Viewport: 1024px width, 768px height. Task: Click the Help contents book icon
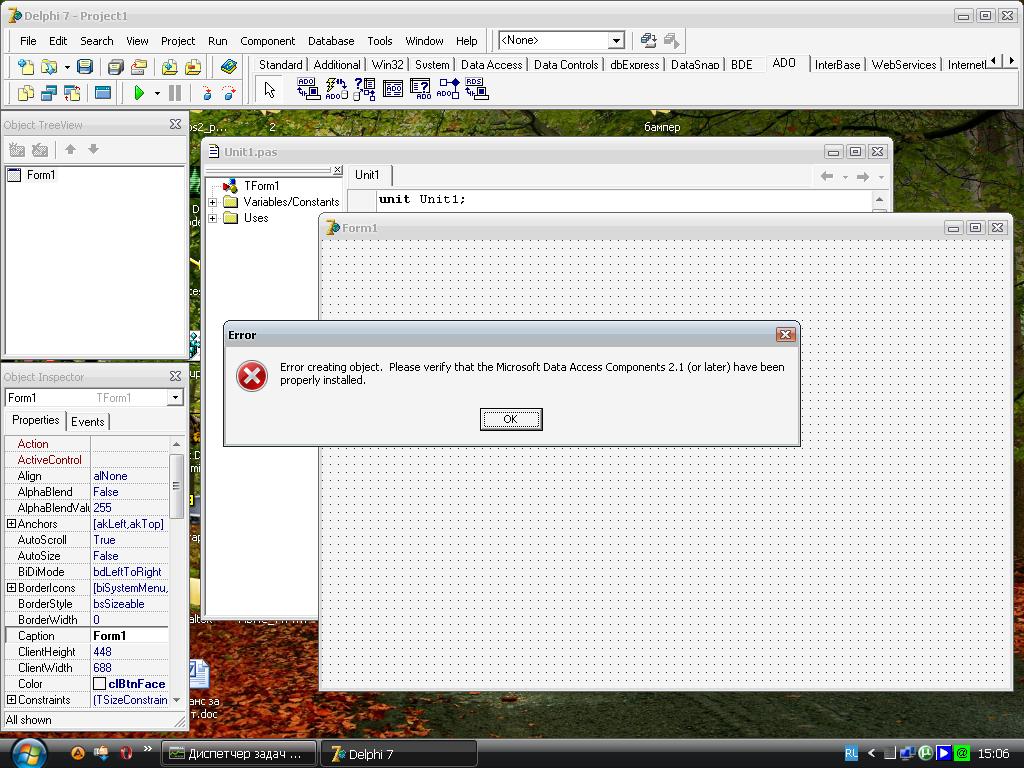point(228,67)
